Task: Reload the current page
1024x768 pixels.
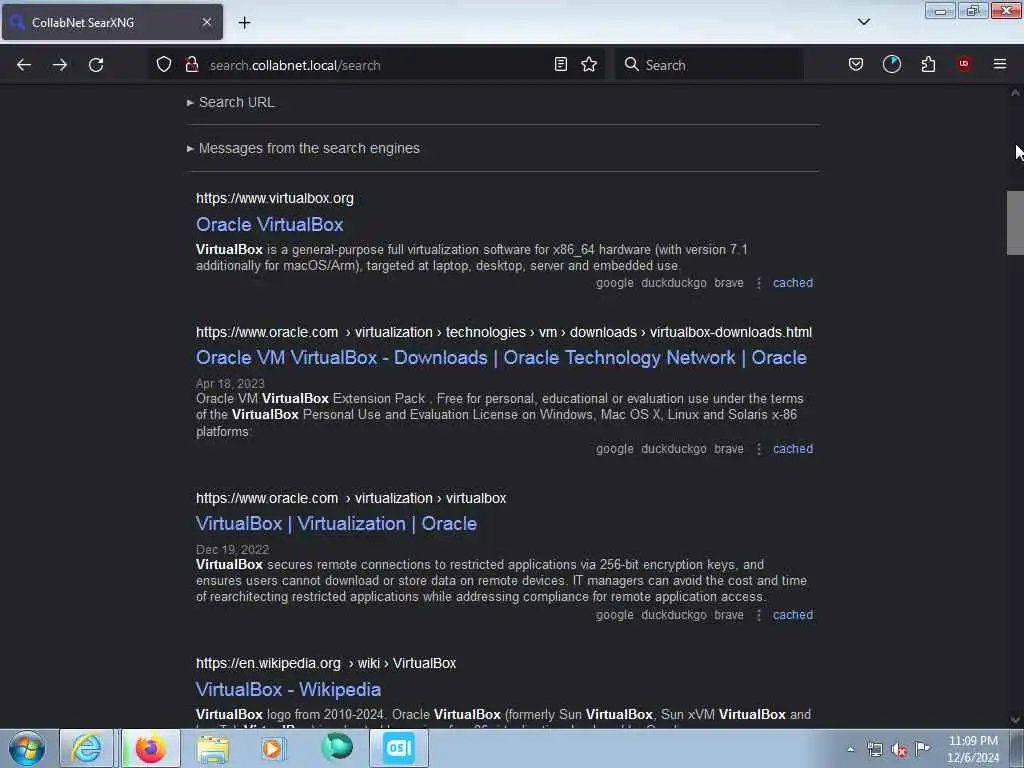Action: click(96, 65)
